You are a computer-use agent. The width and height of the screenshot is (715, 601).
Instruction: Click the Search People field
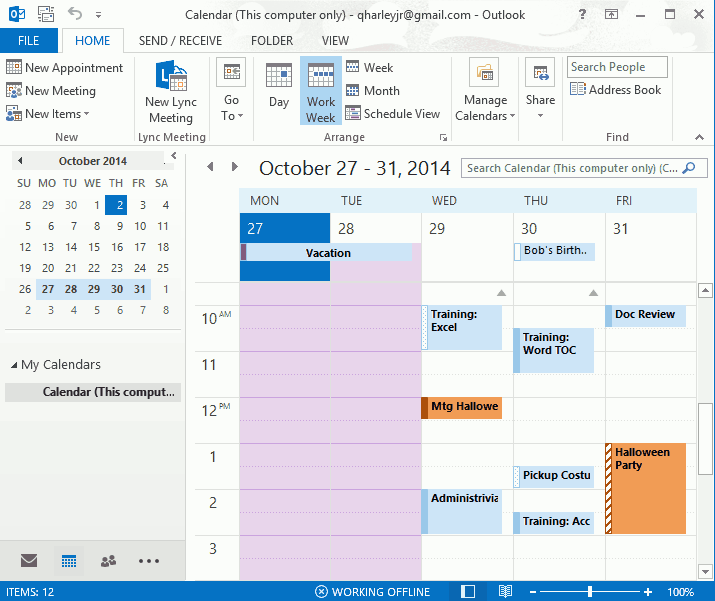618,67
